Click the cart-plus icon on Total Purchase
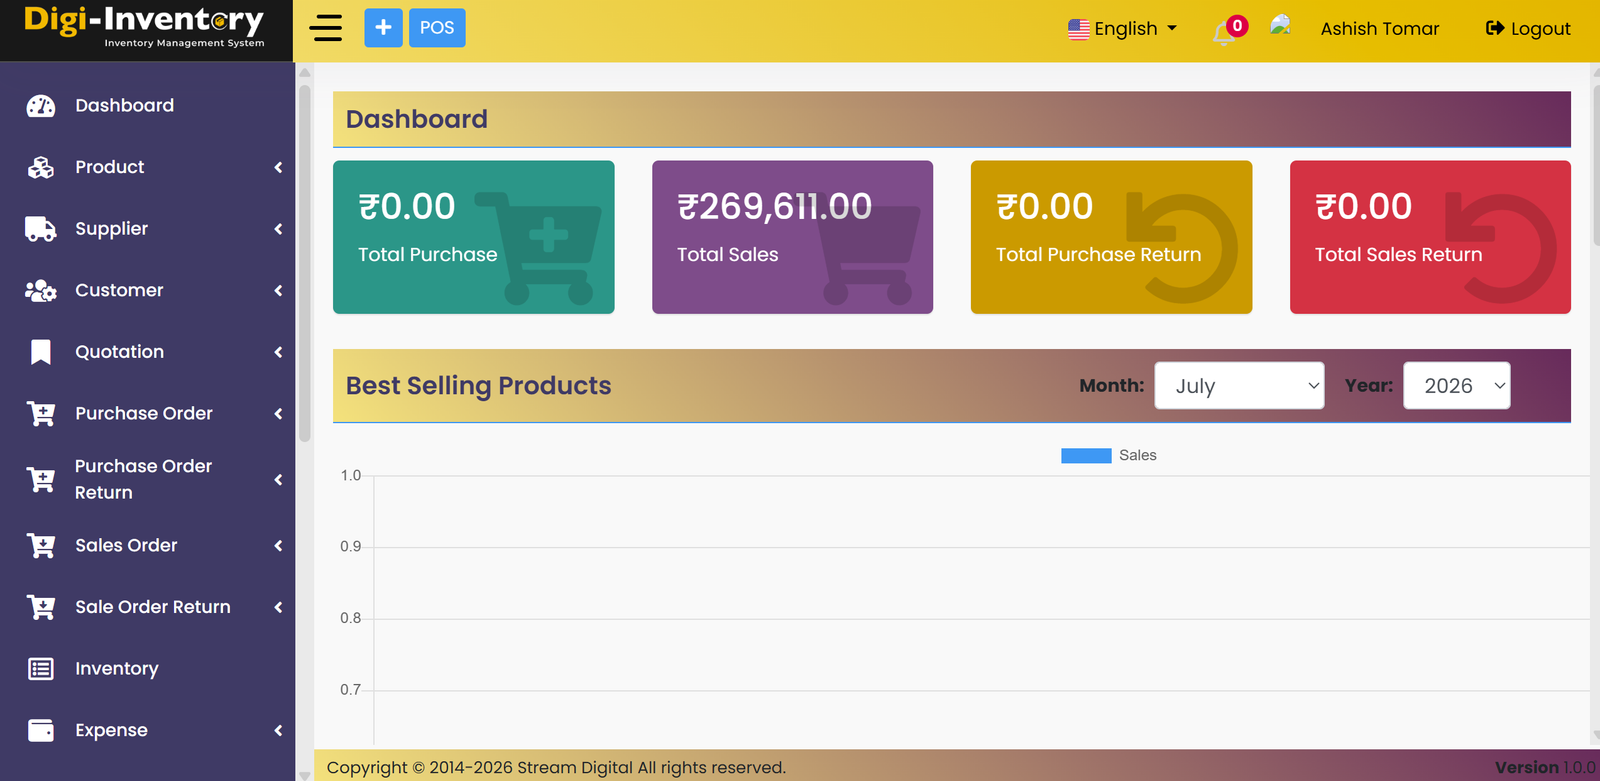1600x781 pixels. tap(539, 248)
